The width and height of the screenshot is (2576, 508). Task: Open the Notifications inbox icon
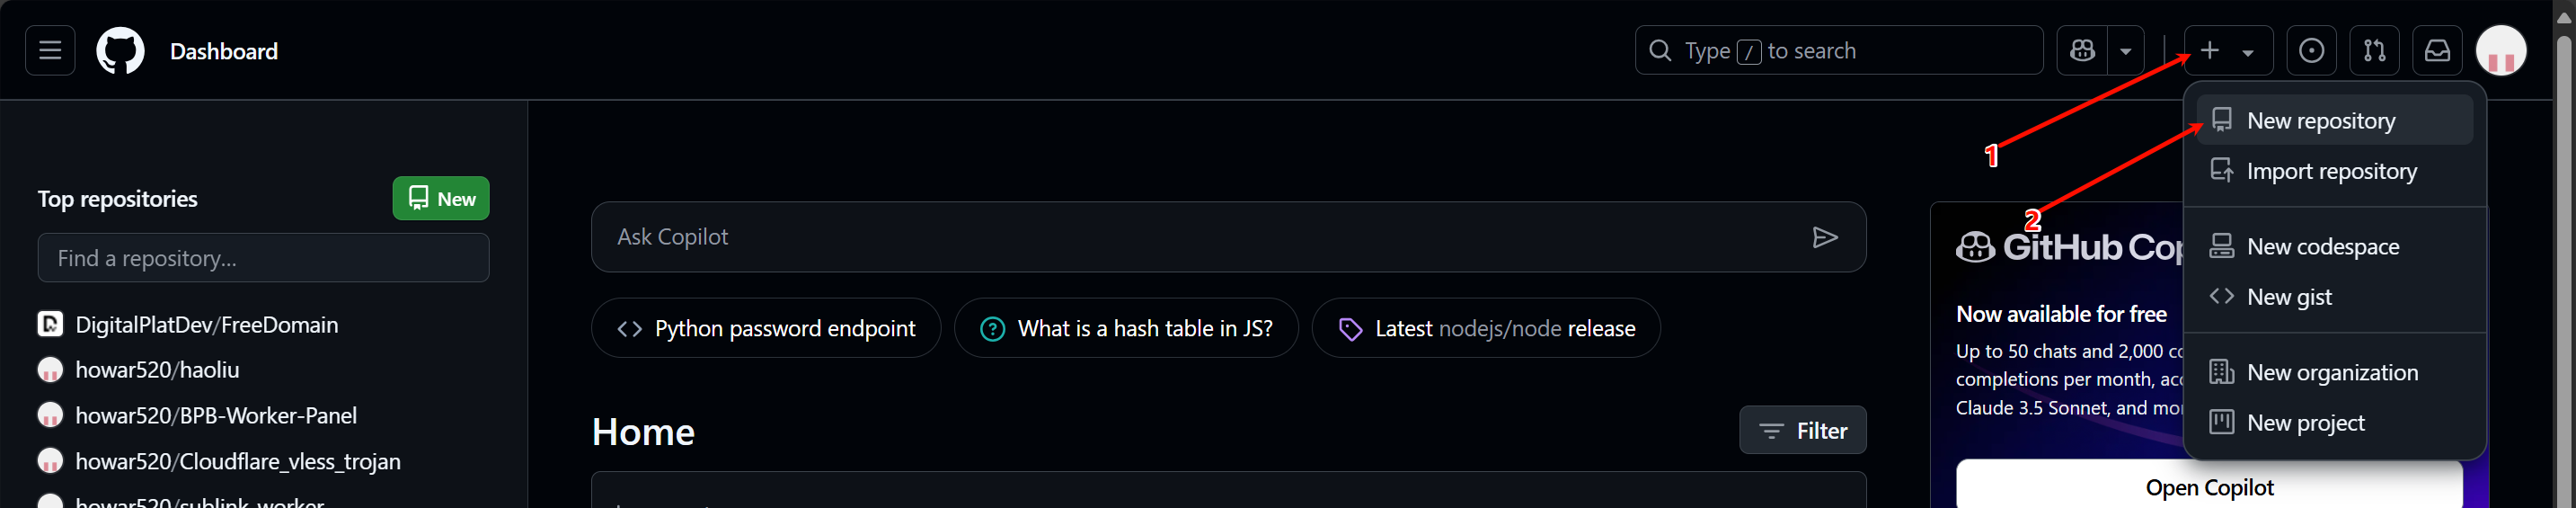(x=2437, y=50)
